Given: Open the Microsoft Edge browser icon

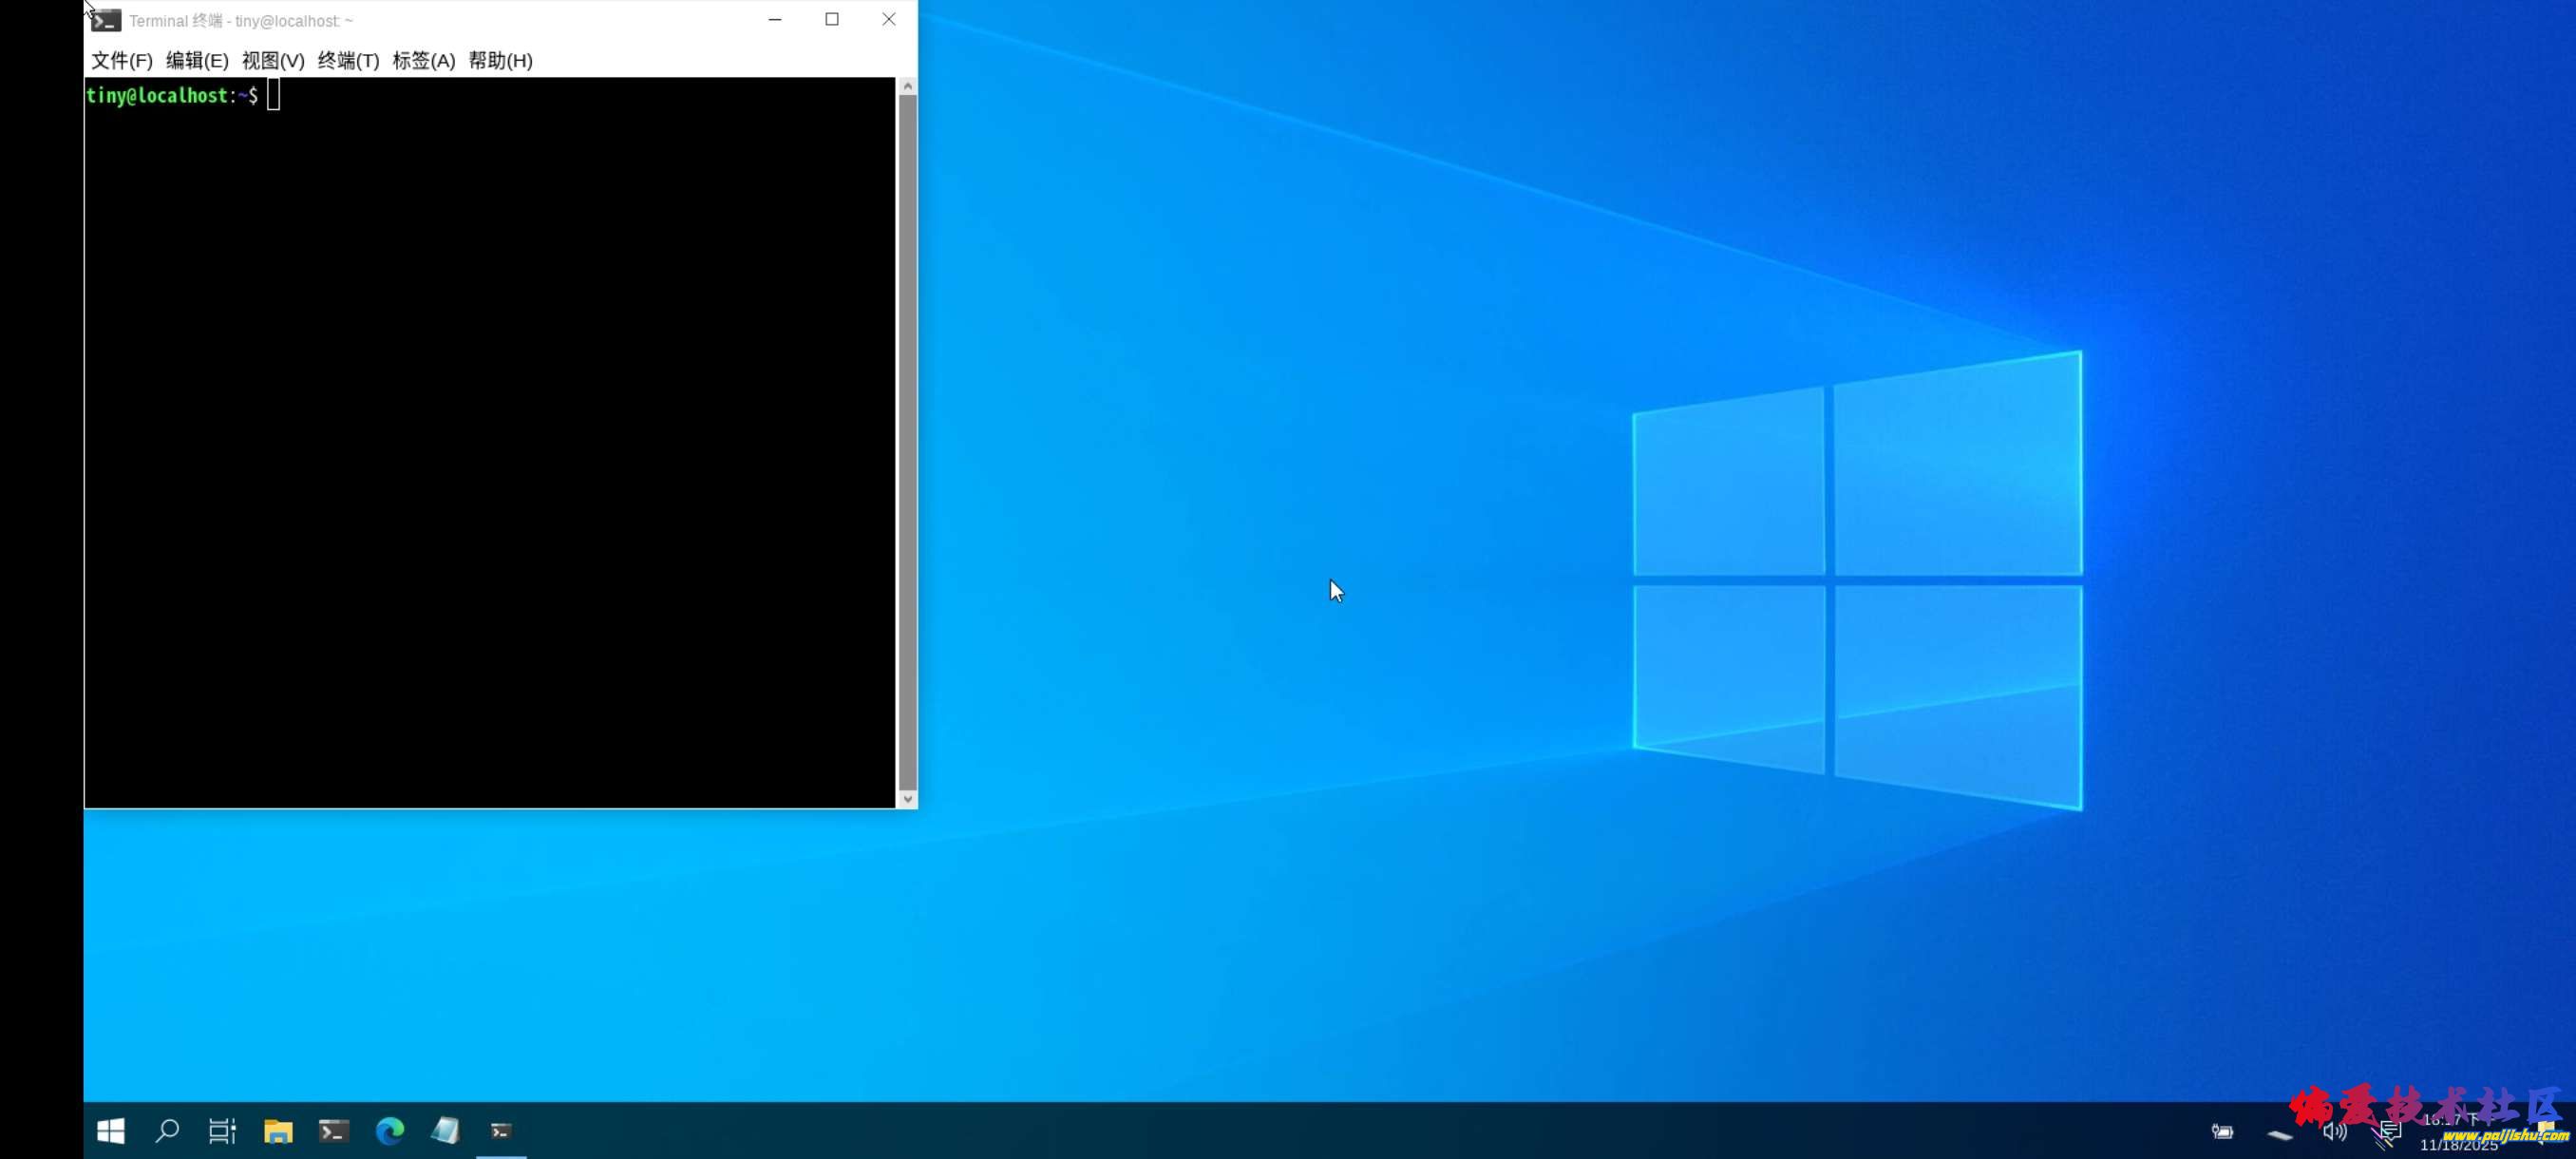Looking at the screenshot, I should [390, 1131].
